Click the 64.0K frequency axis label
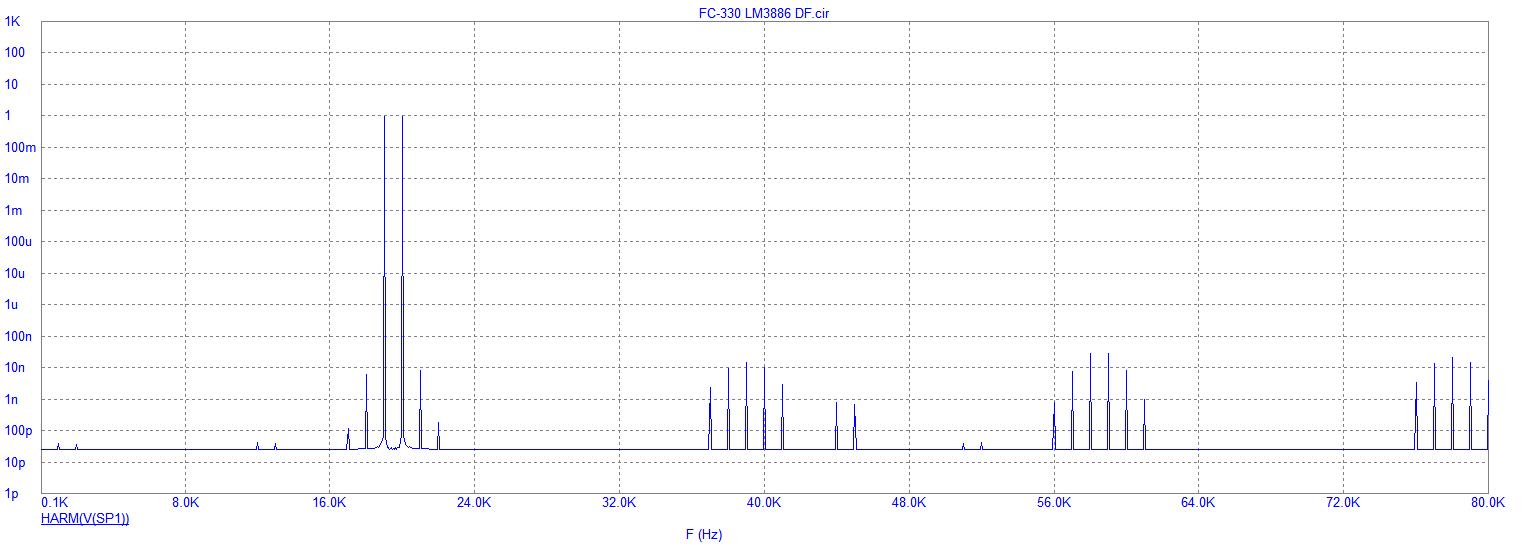 (x=1198, y=503)
